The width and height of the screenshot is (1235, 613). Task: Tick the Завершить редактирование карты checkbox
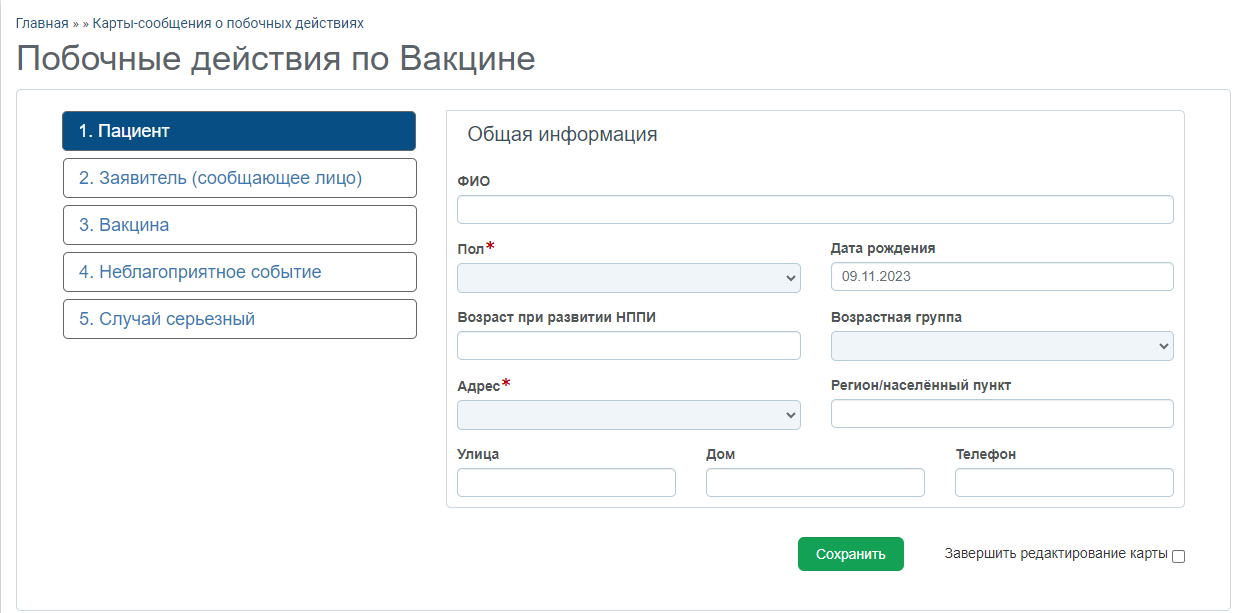pos(1178,556)
